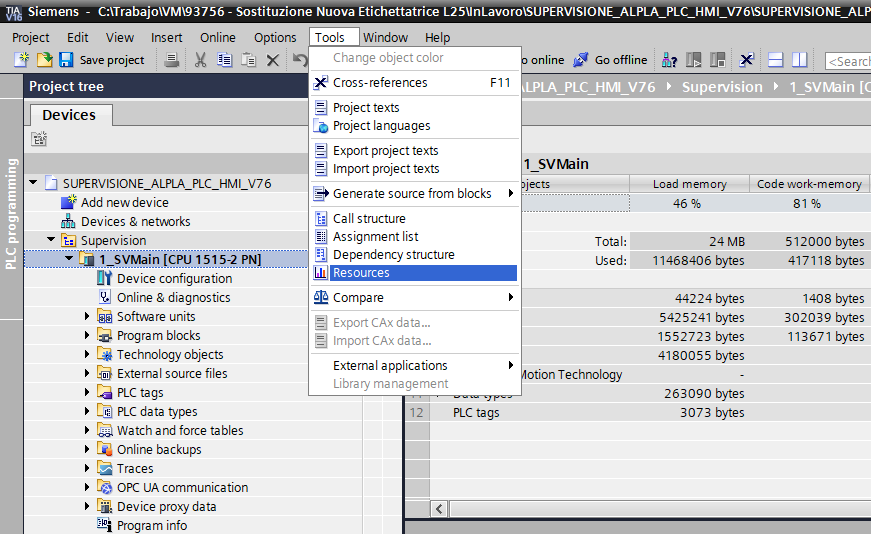Viewport: 871px width, 534px height.
Task: Split editor space vertically icon
Action: 799,59
